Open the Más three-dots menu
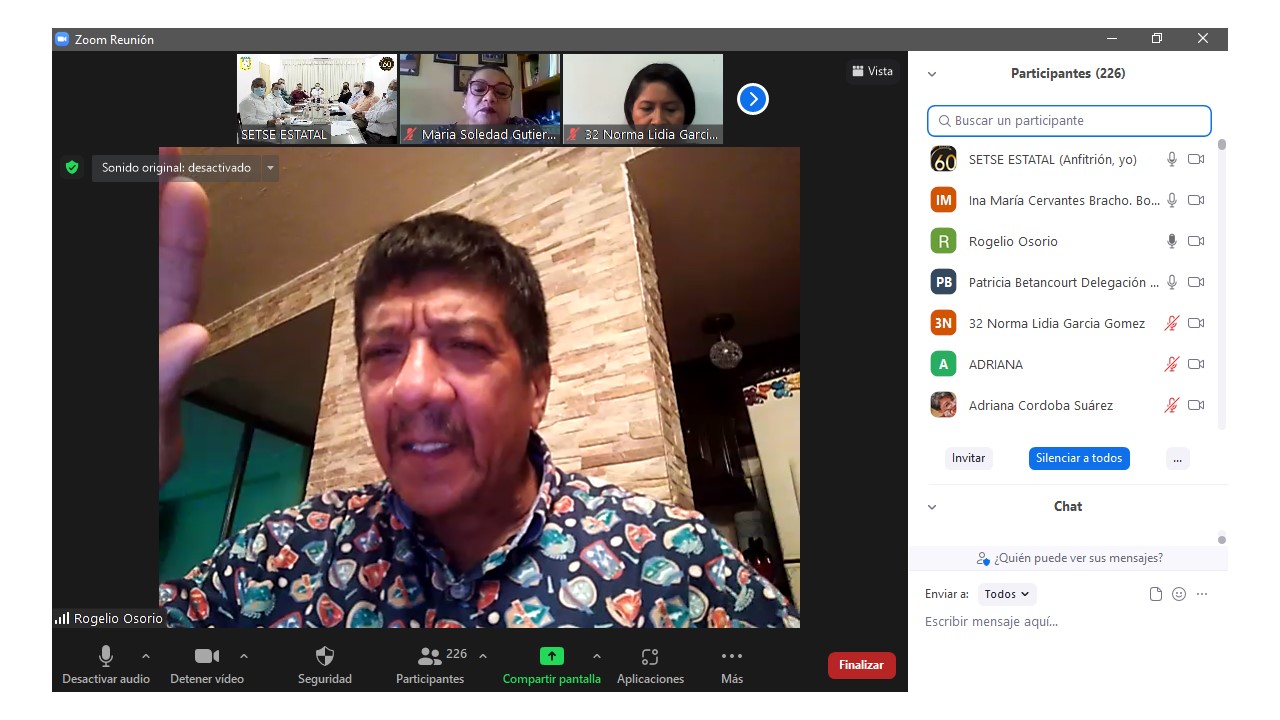 [x=732, y=665]
